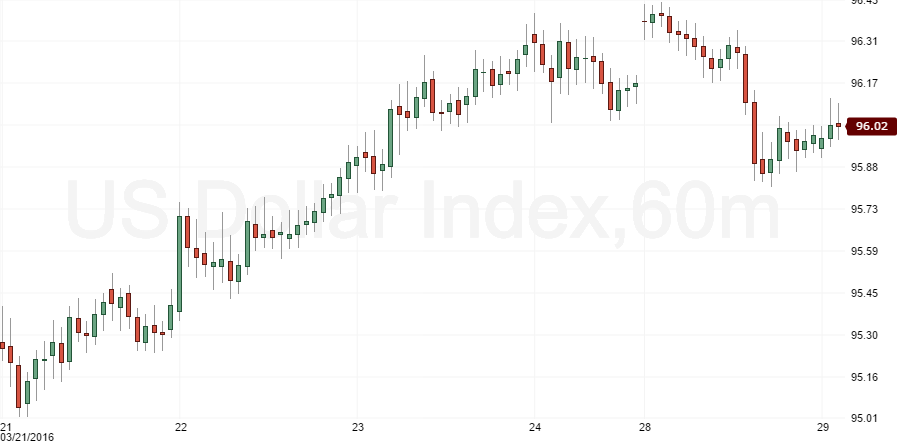Select the 95.73 price level label

pos(864,209)
